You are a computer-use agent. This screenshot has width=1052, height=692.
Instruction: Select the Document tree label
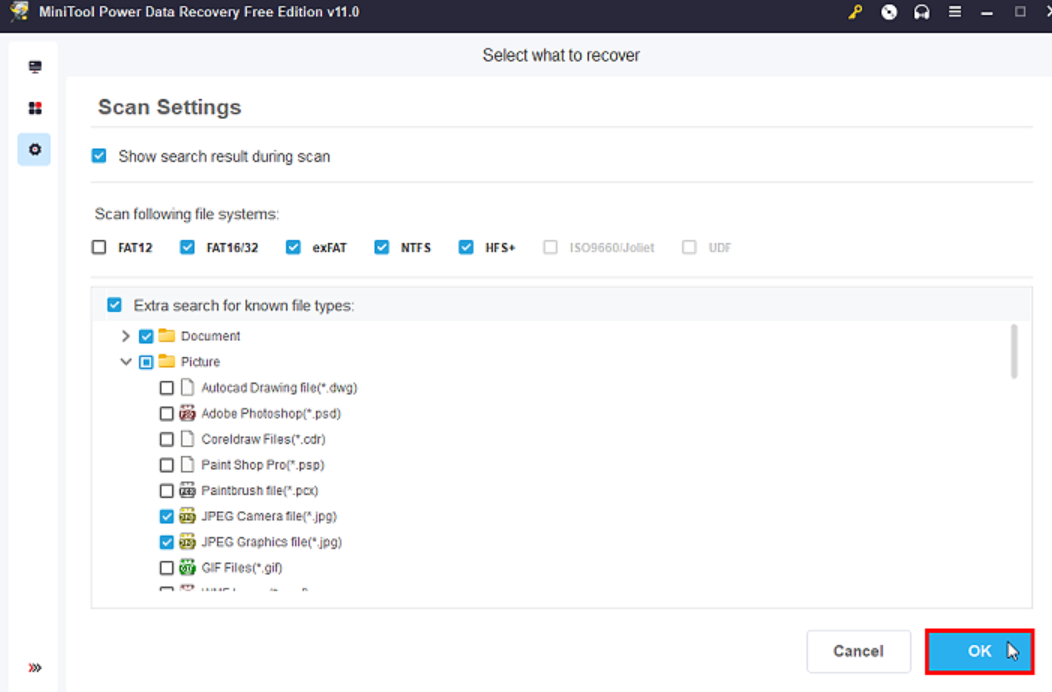tap(211, 336)
